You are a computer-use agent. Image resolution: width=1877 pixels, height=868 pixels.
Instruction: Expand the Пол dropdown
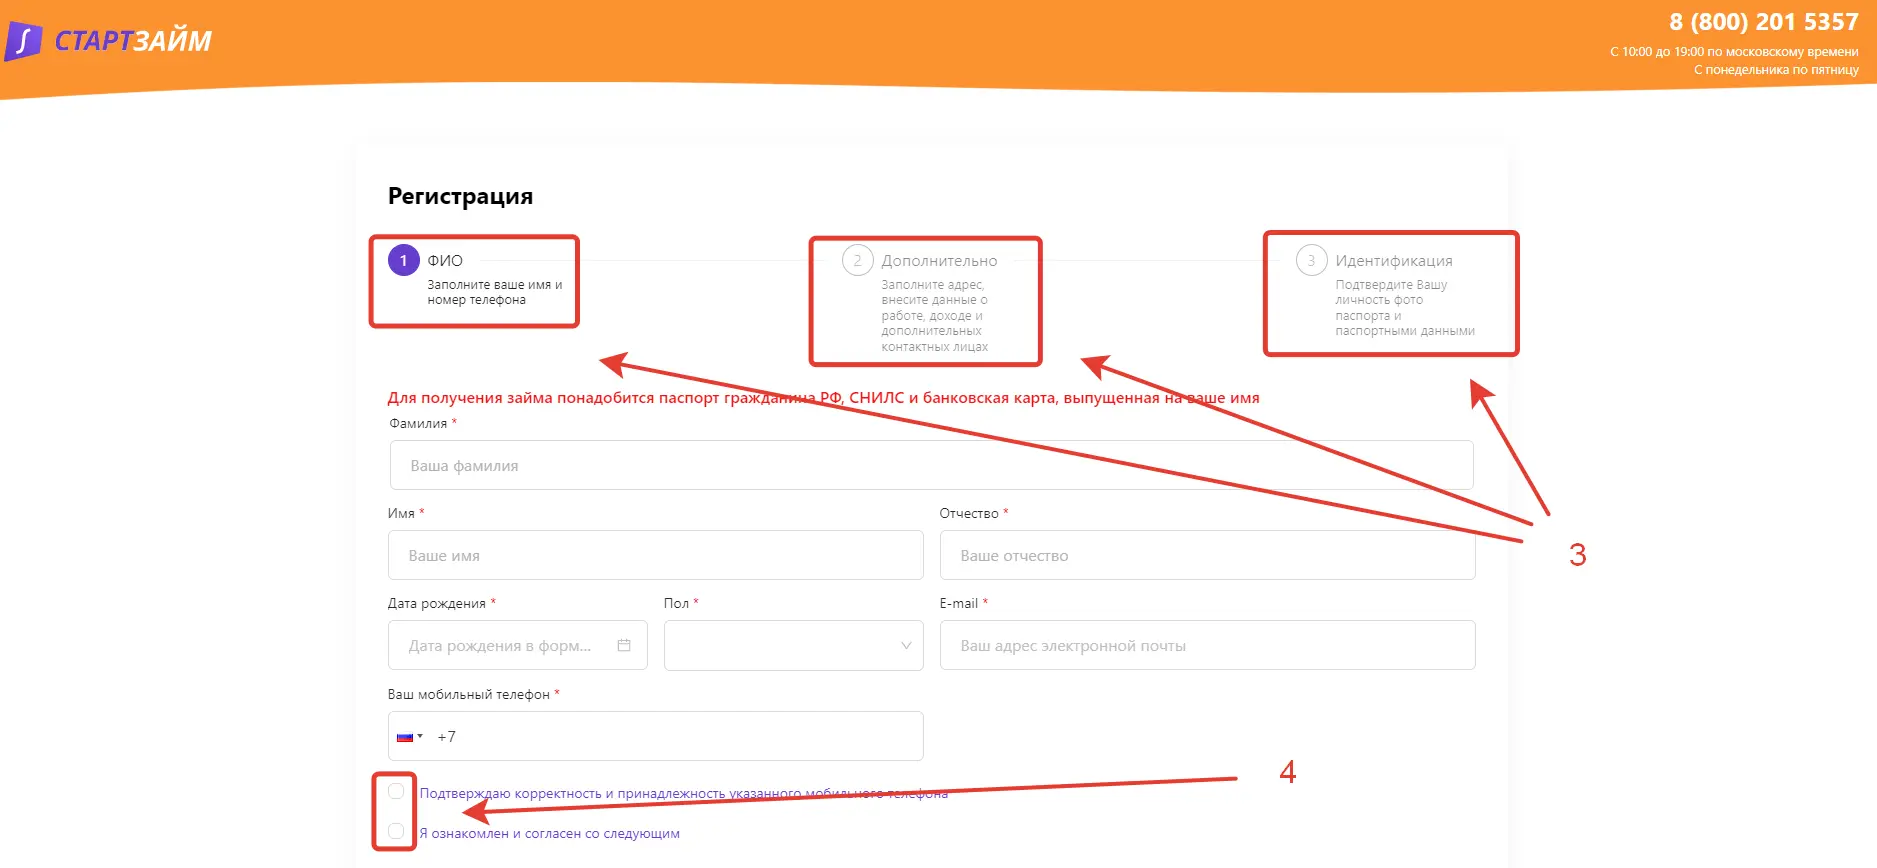click(x=794, y=645)
